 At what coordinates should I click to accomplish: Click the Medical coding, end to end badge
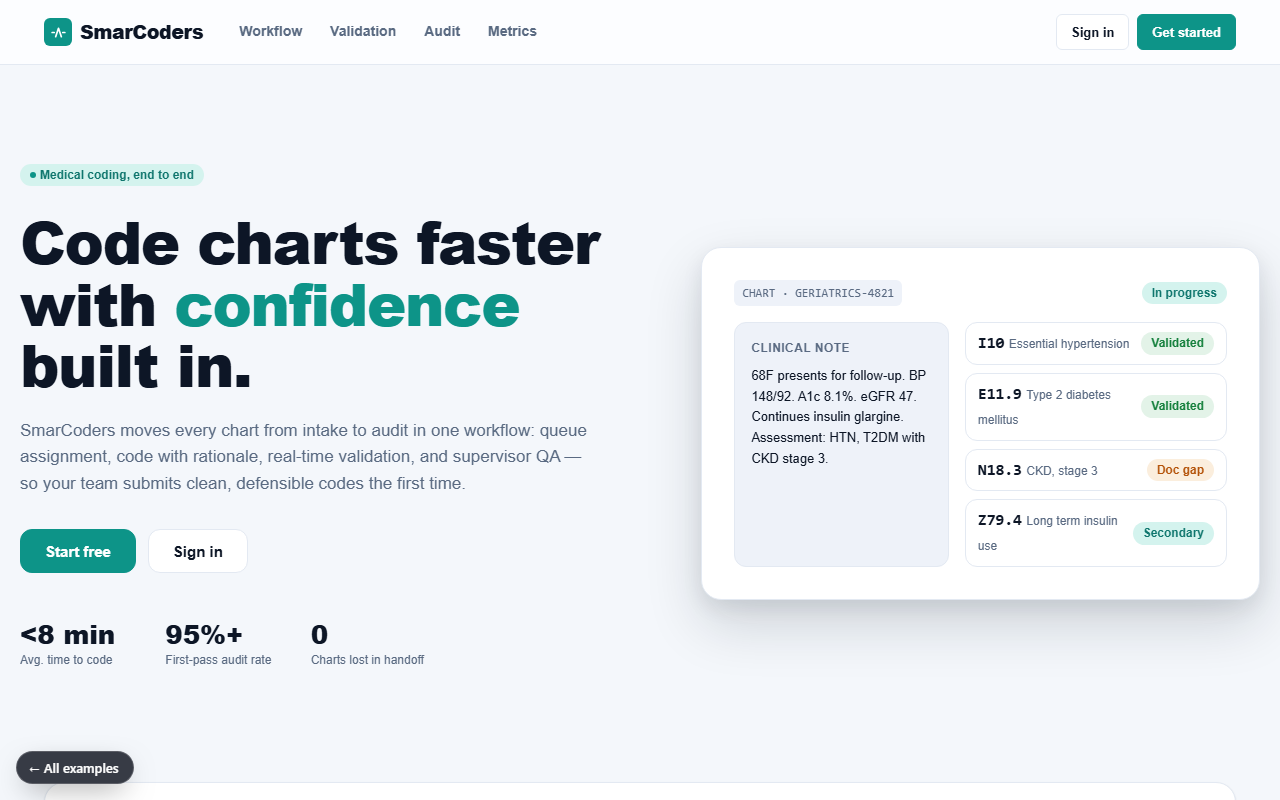coord(112,175)
